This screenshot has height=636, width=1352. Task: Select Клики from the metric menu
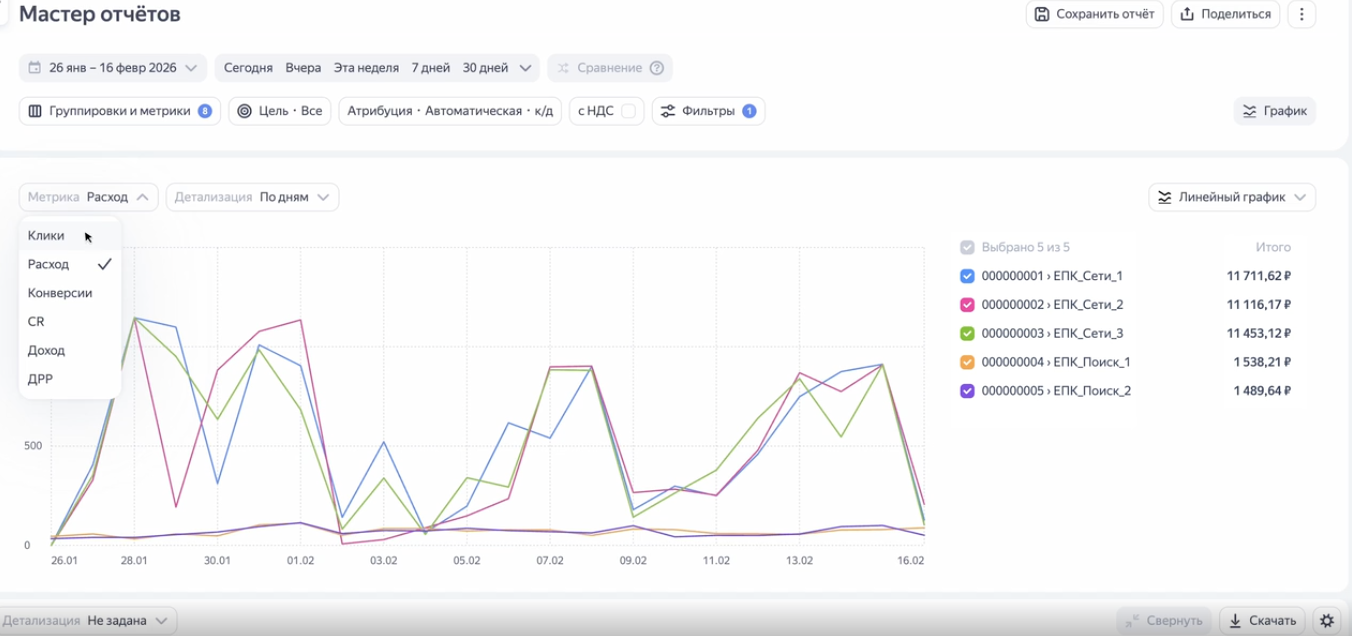click(x=46, y=236)
